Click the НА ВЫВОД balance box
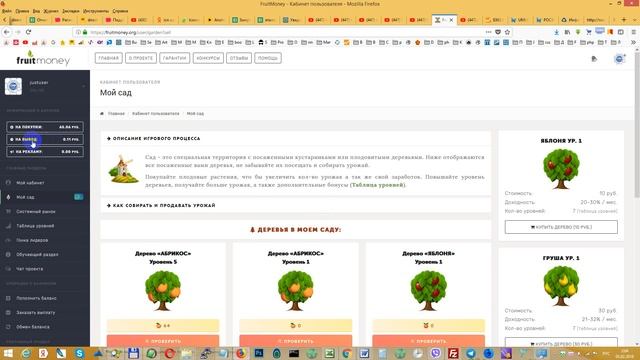The height and width of the screenshot is (360, 640). tap(45, 139)
